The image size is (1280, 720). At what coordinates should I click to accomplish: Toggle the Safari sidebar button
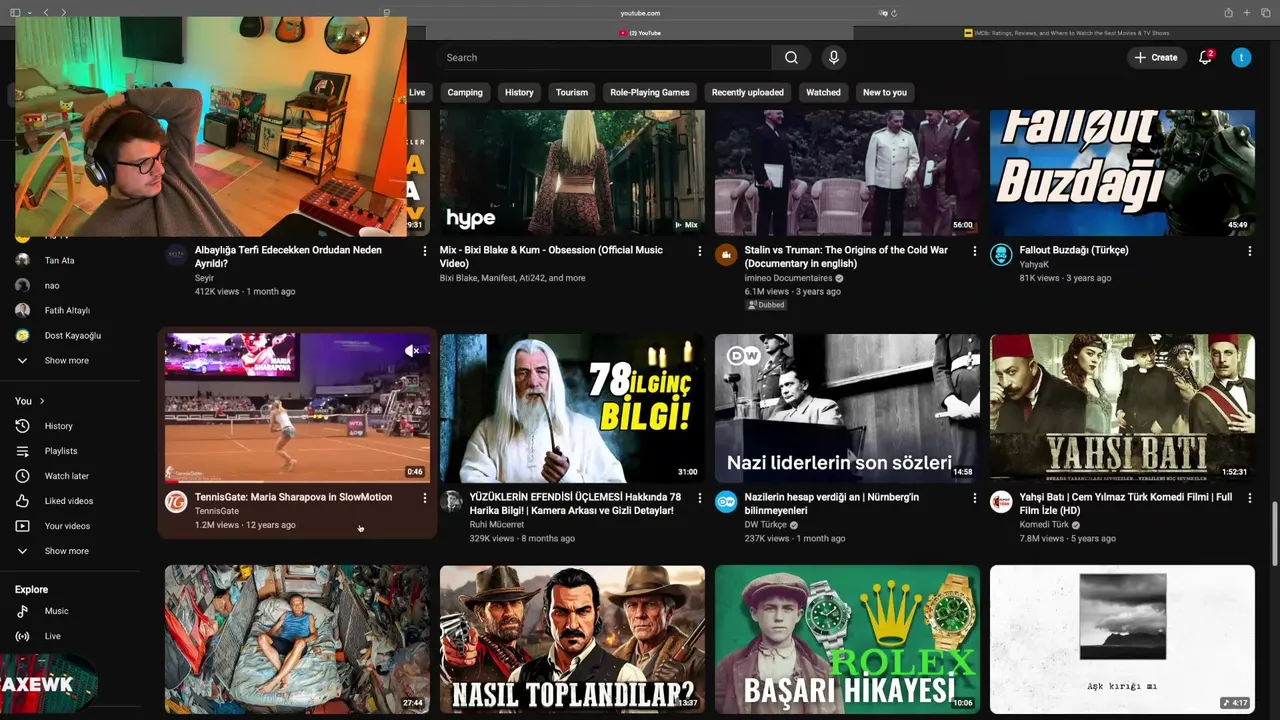click(x=15, y=13)
